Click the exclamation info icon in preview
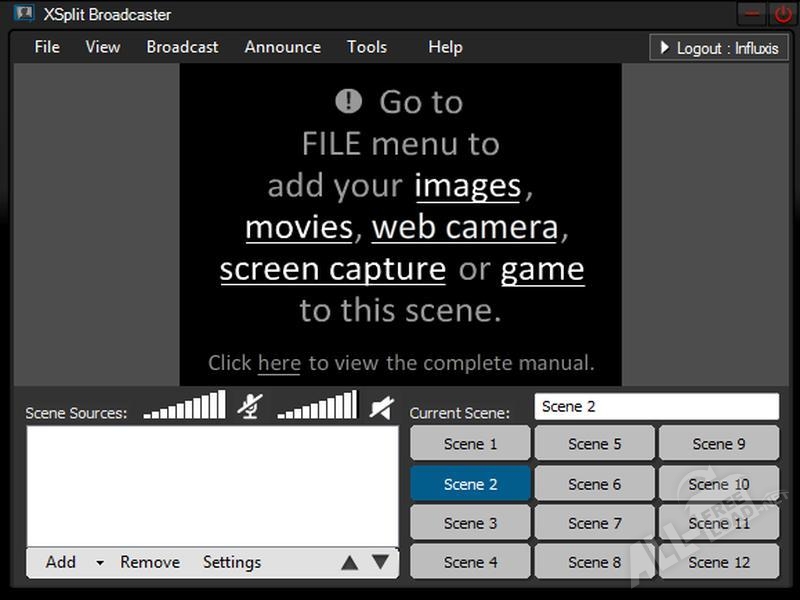Viewport: 800px width, 600px height. [x=348, y=101]
